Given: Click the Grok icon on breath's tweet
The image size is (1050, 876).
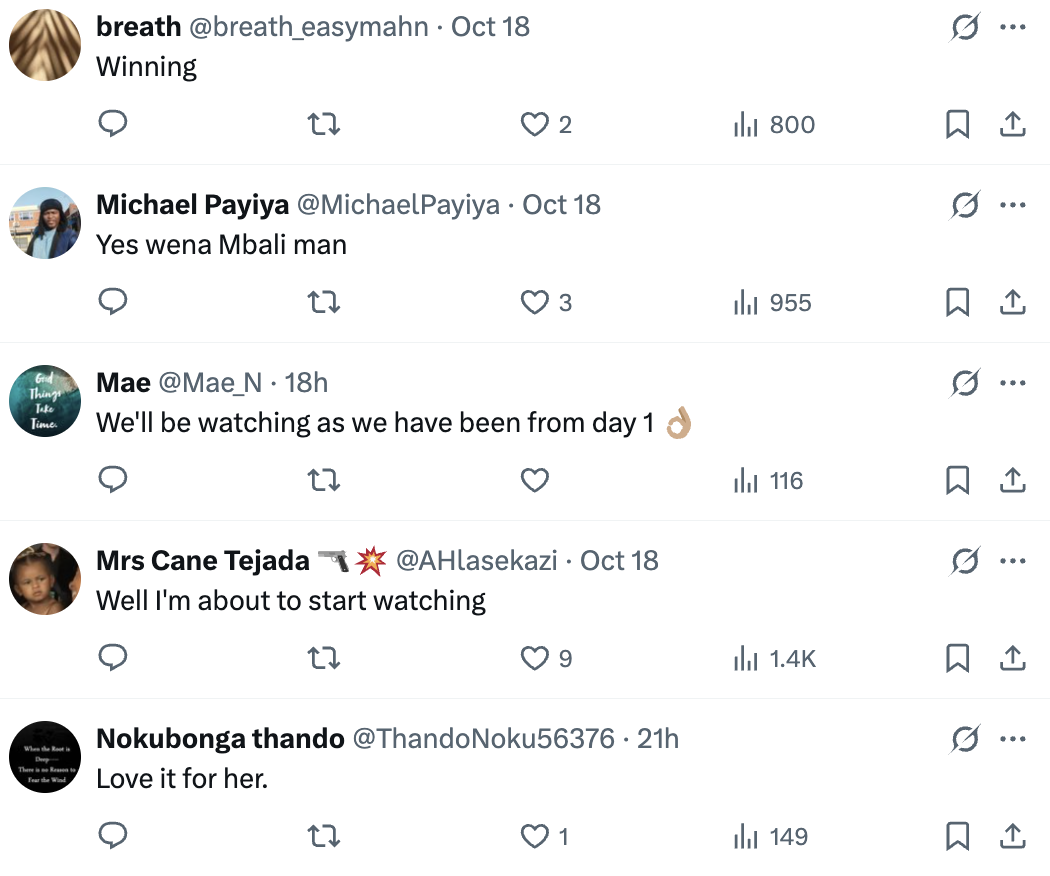Looking at the screenshot, I should [x=964, y=27].
